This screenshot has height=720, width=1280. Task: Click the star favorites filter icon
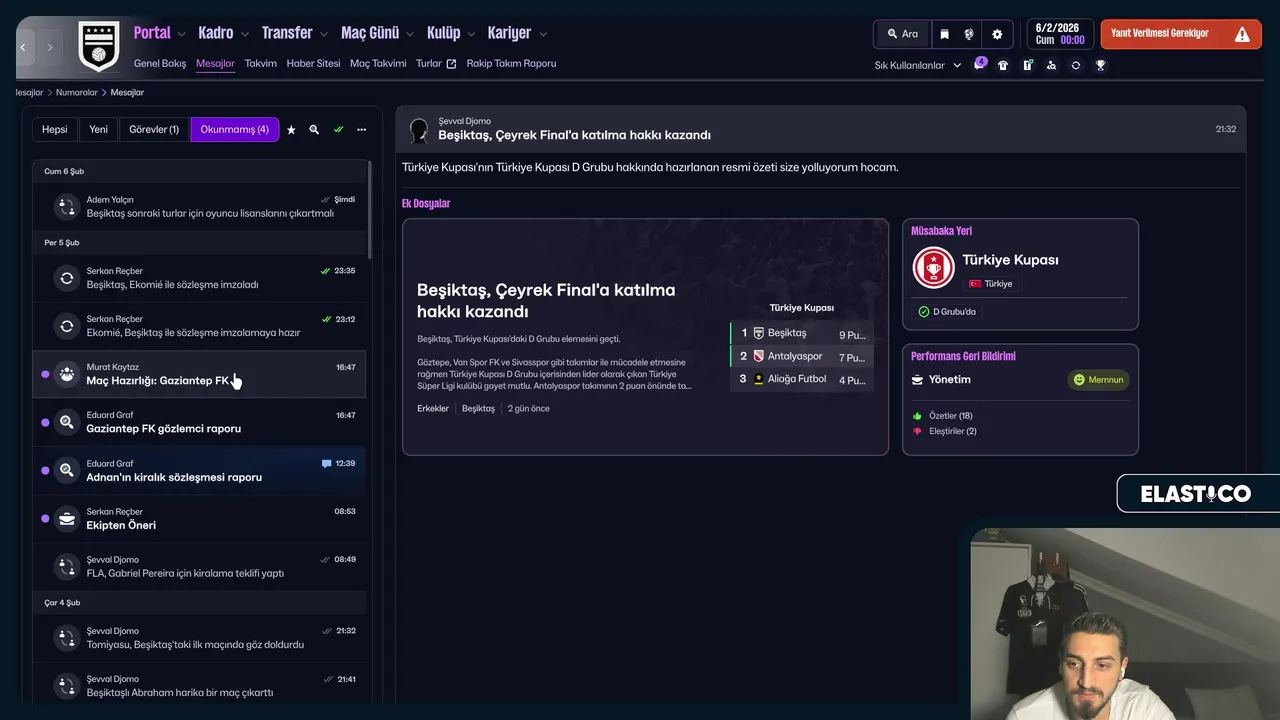[x=291, y=130]
